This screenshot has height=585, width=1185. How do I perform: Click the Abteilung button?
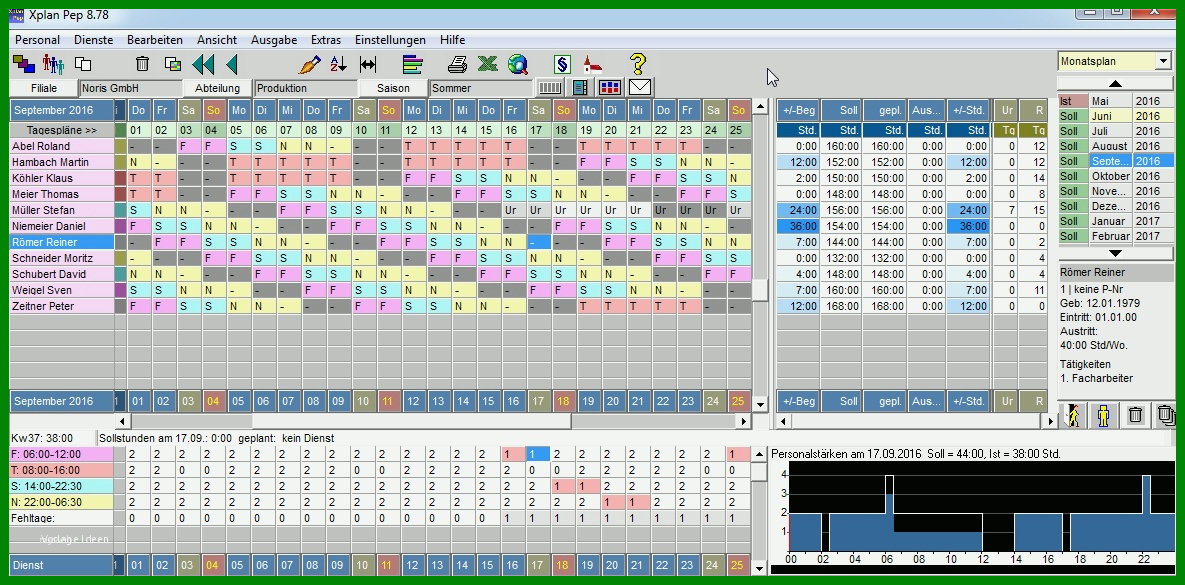click(218, 88)
